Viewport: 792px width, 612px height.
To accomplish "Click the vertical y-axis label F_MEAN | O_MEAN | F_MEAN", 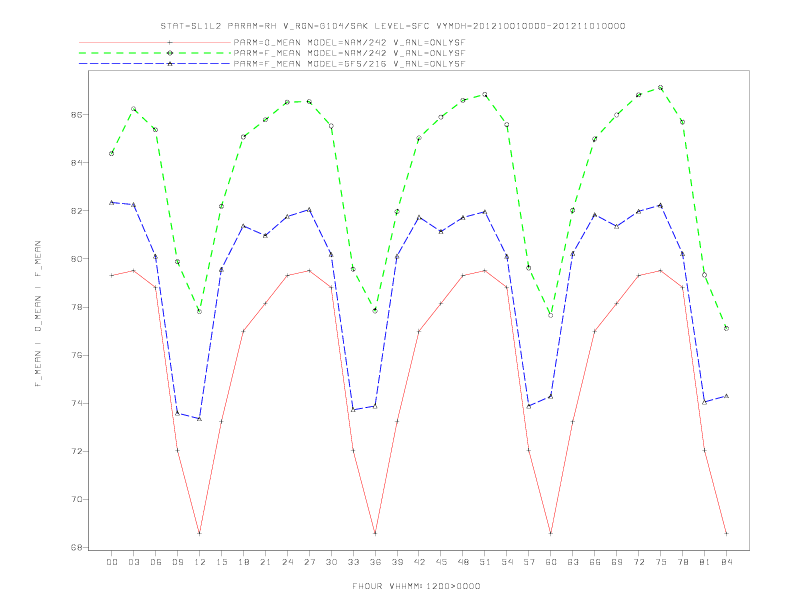I will (38, 314).
